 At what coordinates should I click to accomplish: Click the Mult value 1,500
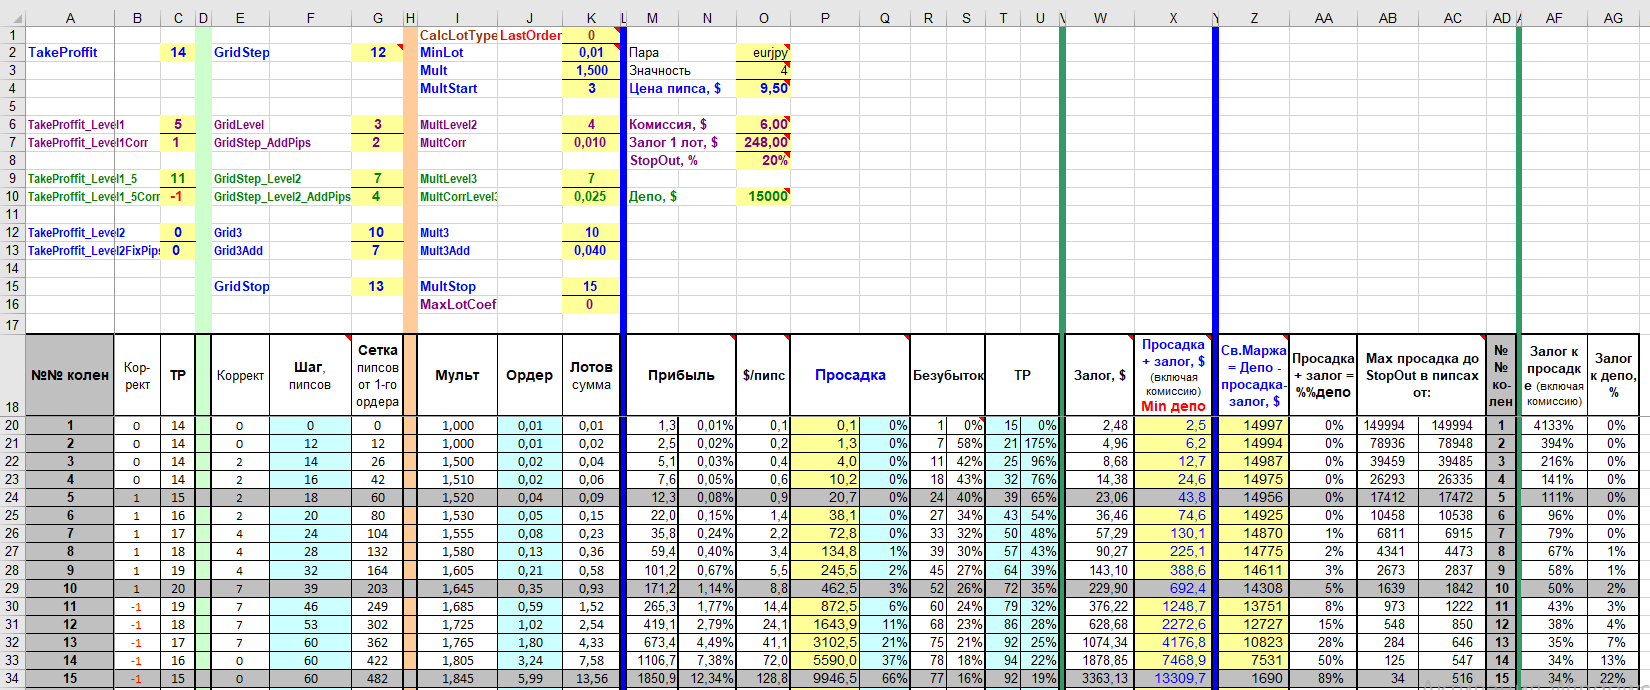[x=591, y=70]
